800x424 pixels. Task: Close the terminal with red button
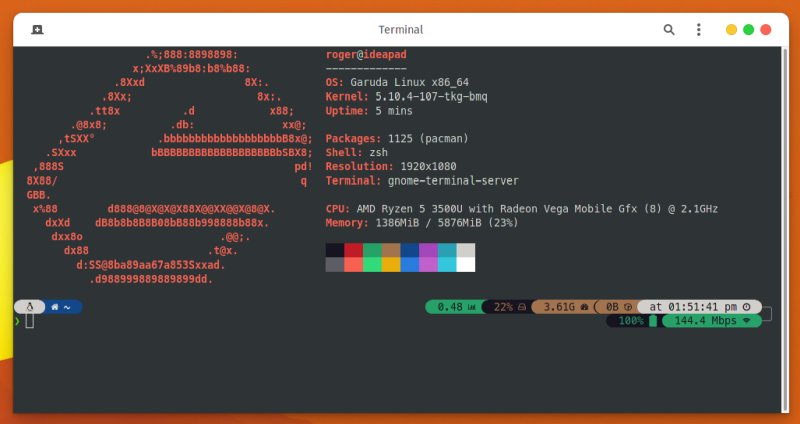[x=766, y=30]
